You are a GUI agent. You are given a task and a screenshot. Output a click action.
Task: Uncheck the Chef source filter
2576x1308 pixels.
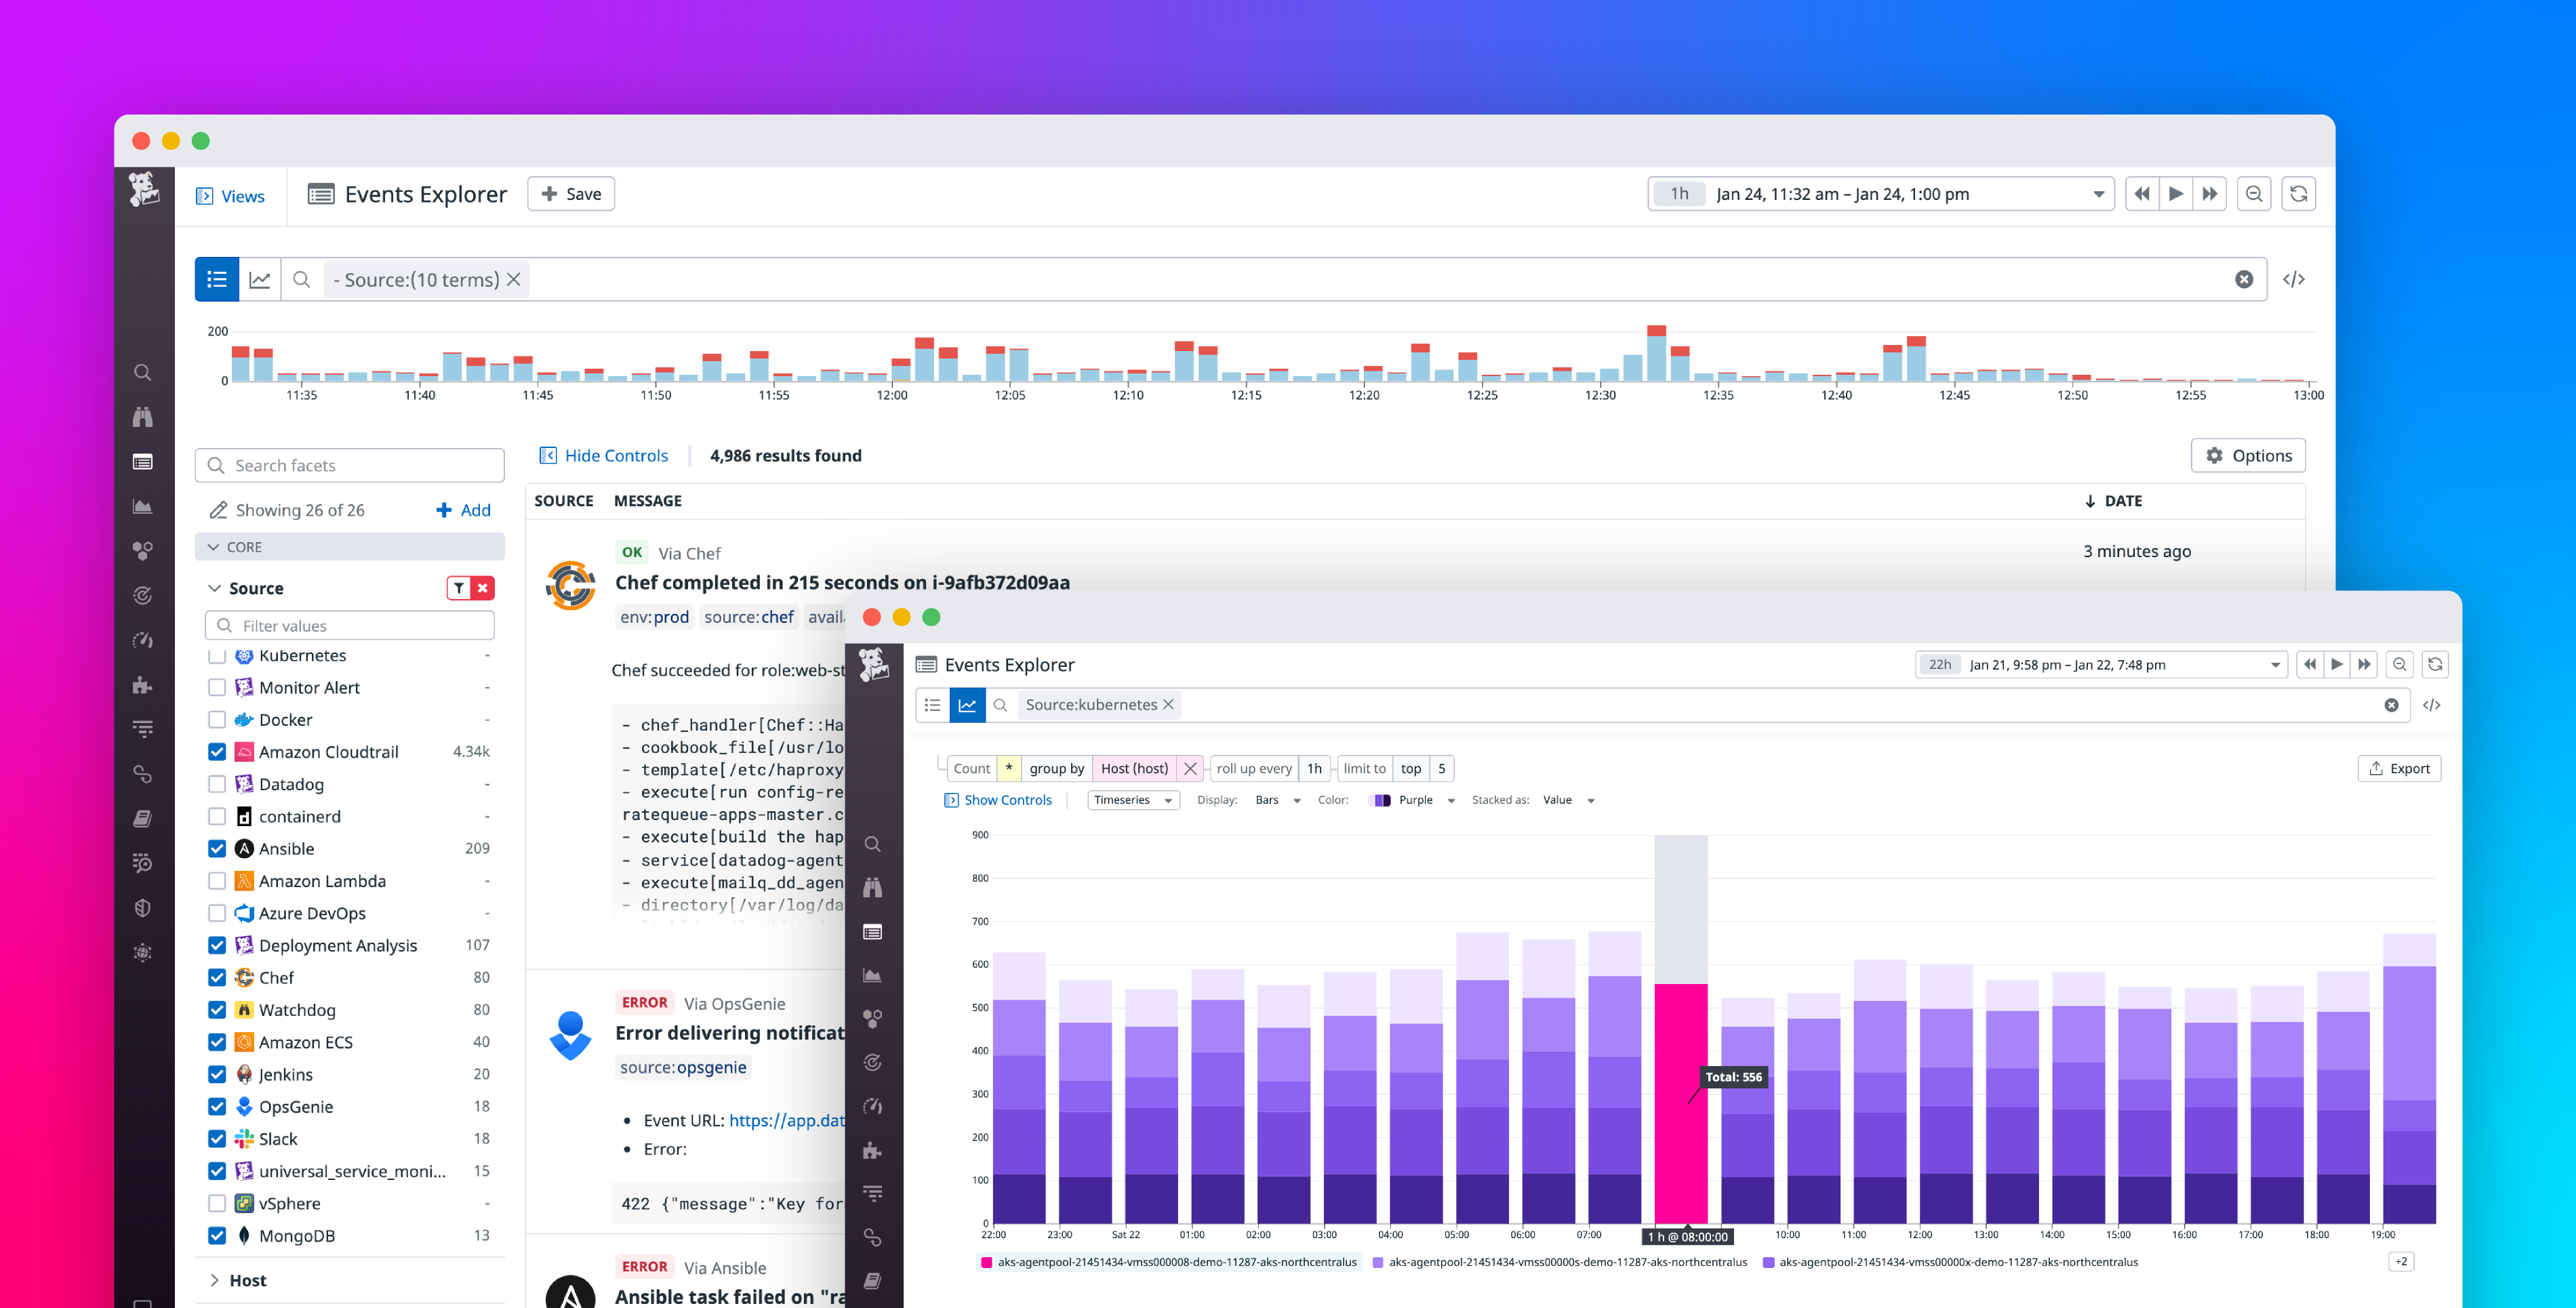point(217,977)
